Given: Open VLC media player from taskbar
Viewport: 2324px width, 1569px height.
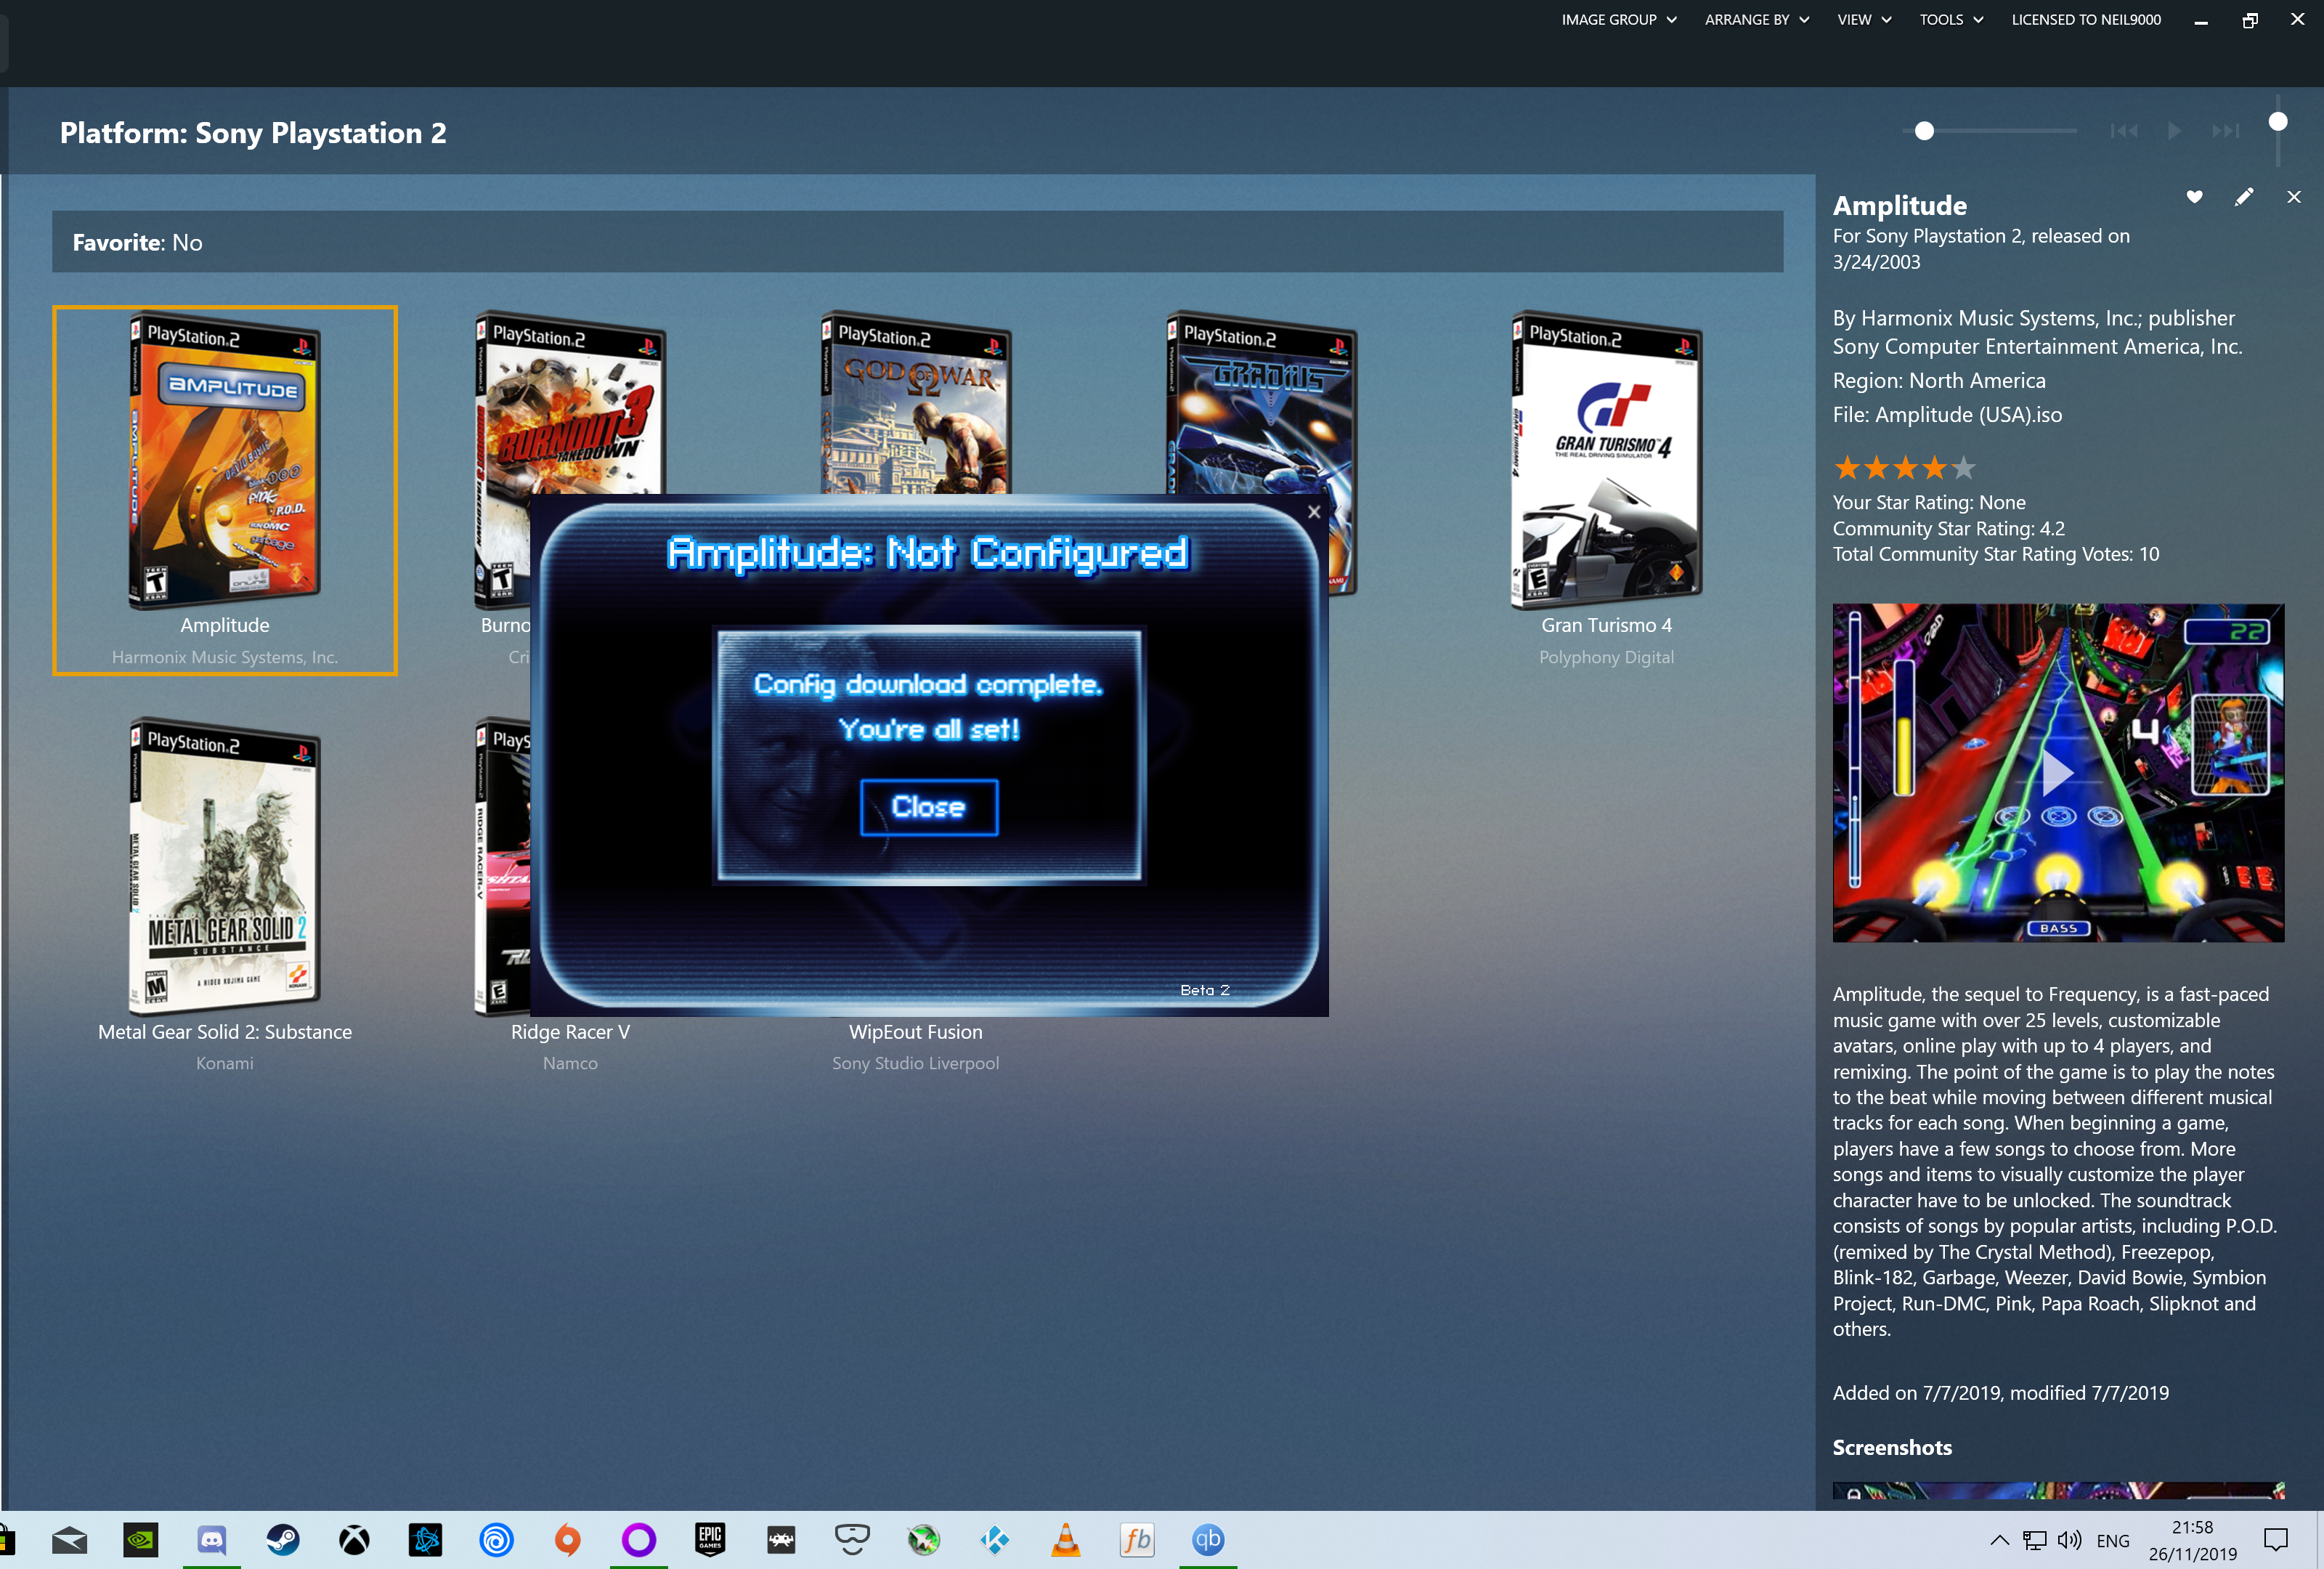Looking at the screenshot, I should [1066, 1540].
